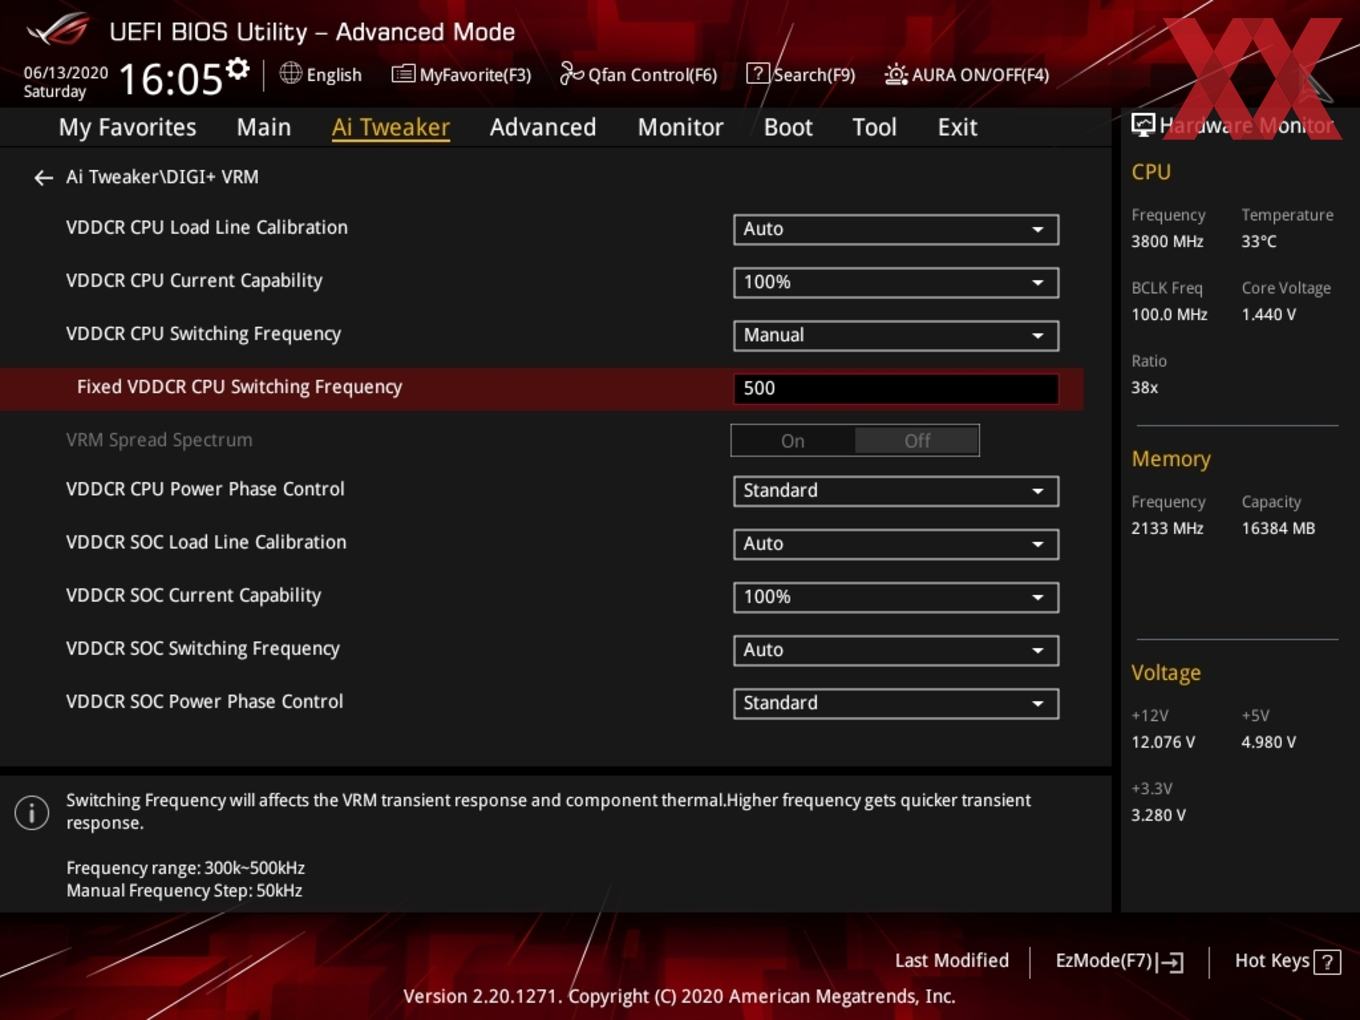Select VDDCR SOC Load Line Calibration label
This screenshot has width=1360, height=1020.
point(206,542)
